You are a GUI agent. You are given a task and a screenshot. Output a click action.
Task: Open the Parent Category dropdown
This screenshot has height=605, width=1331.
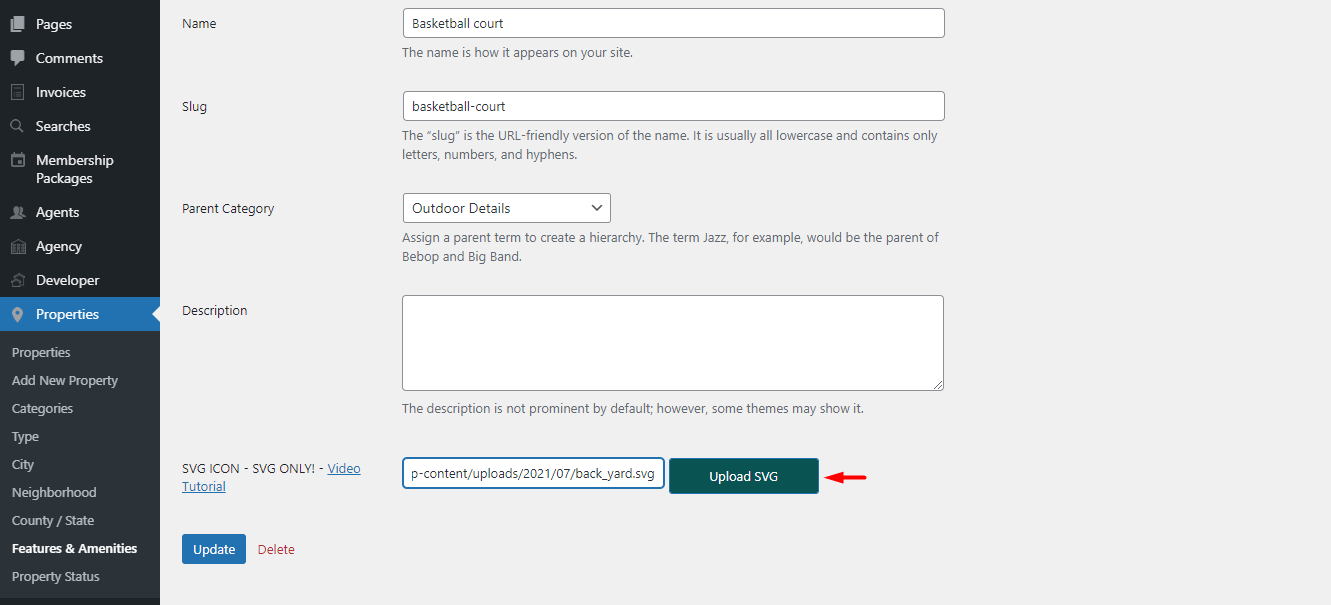[x=506, y=208]
